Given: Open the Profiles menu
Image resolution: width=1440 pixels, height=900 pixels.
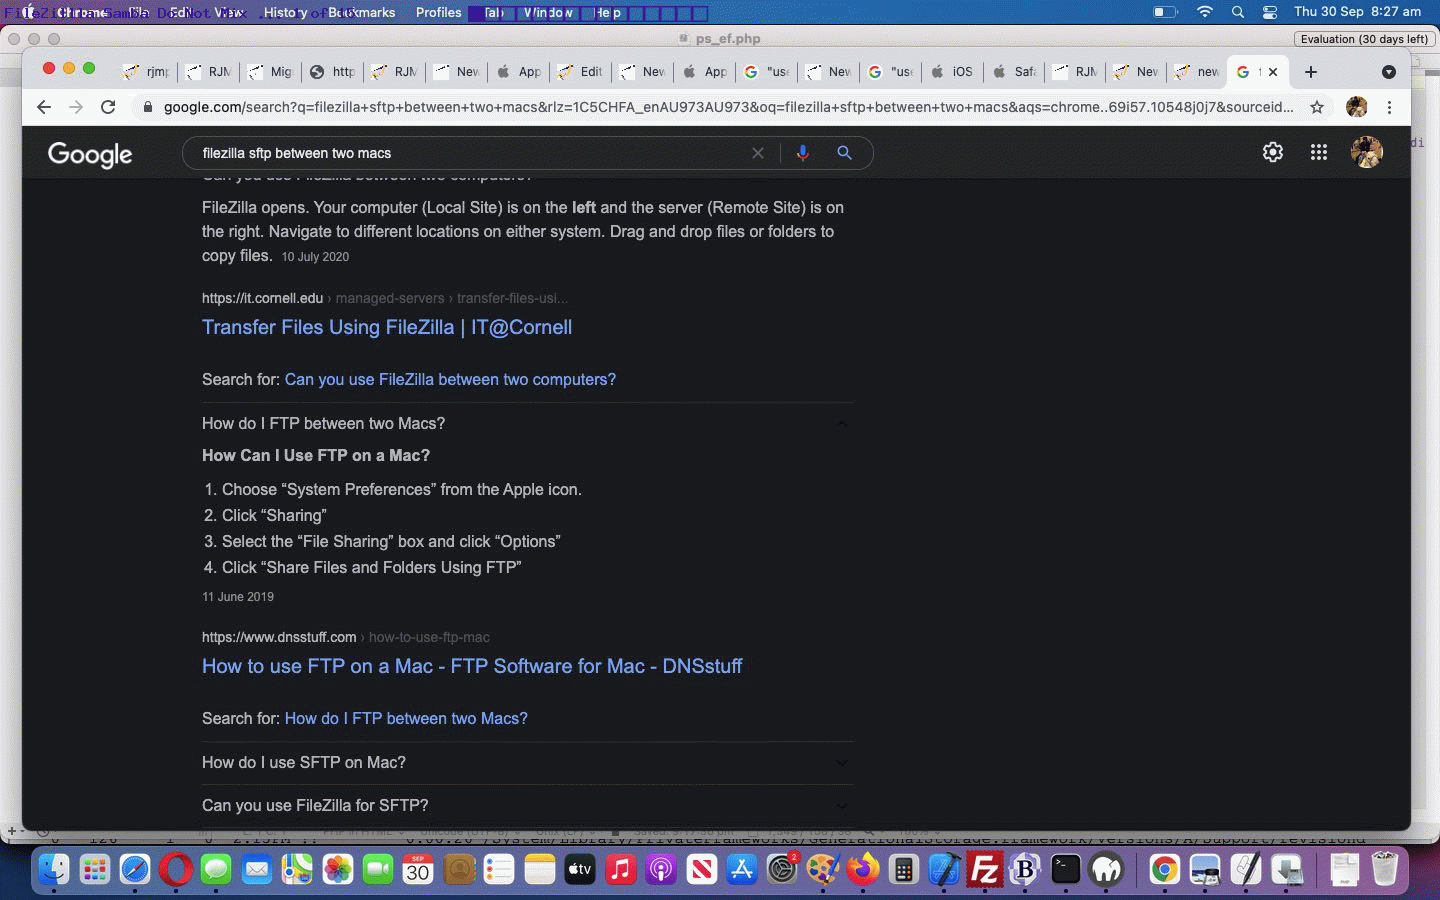Looking at the screenshot, I should [x=438, y=13].
